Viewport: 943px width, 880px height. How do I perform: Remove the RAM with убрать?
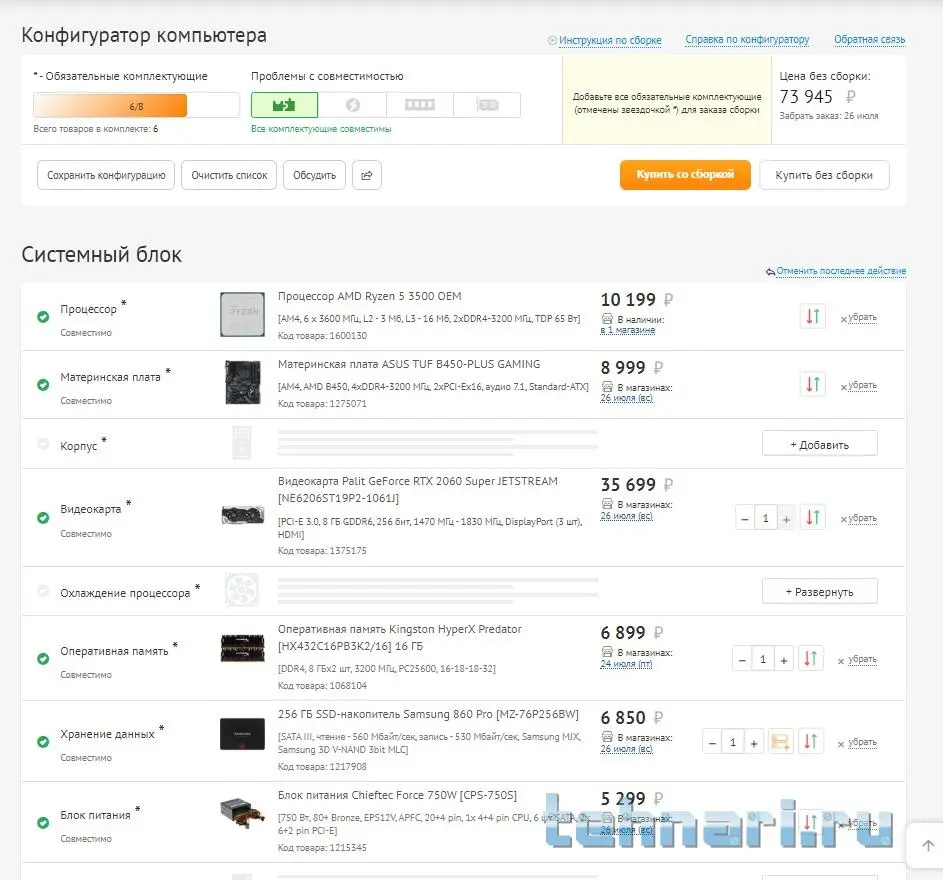click(862, 659)
